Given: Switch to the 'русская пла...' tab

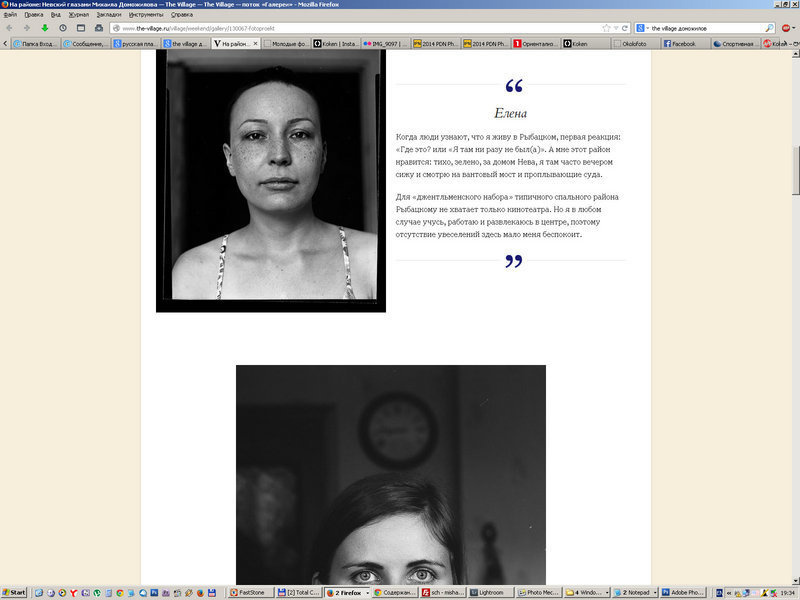Looking at the screenshot, I should tap(134, 44).
